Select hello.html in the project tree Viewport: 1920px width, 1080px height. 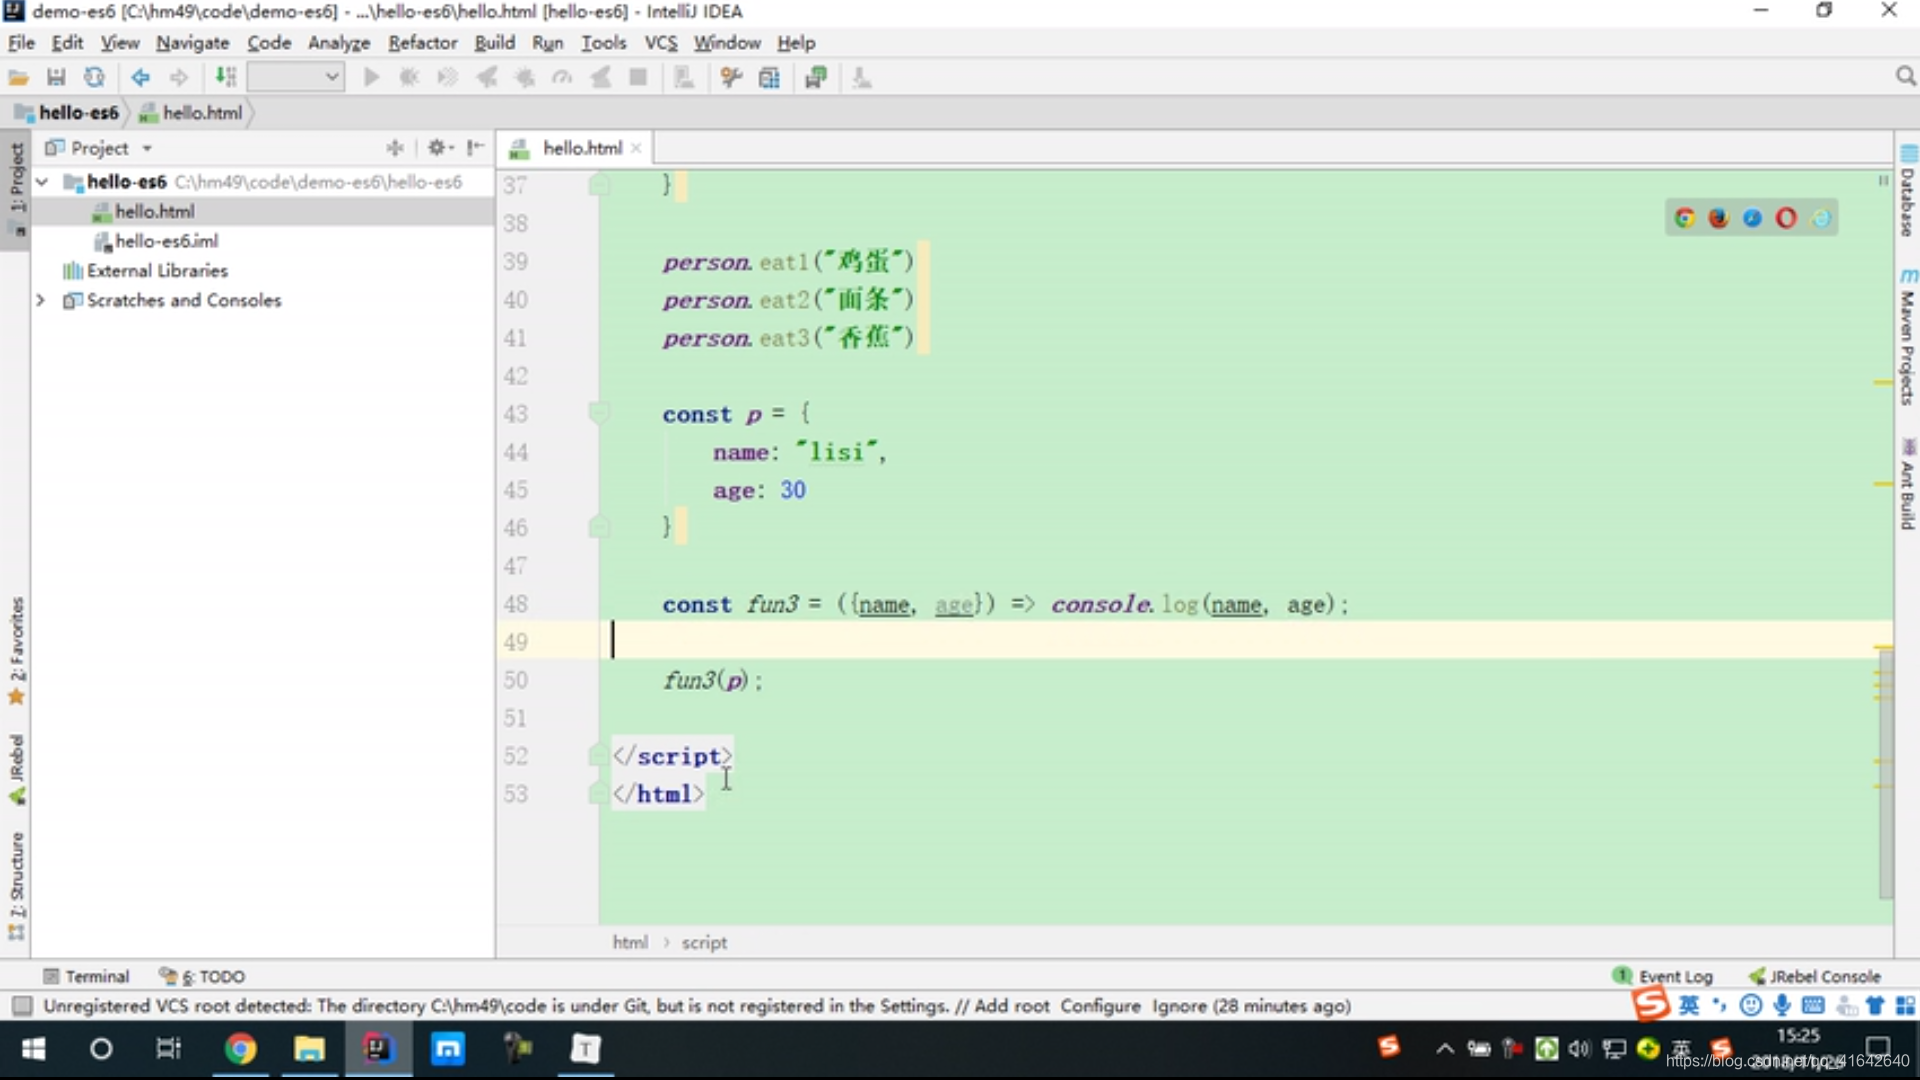click(x=154, y=212)
